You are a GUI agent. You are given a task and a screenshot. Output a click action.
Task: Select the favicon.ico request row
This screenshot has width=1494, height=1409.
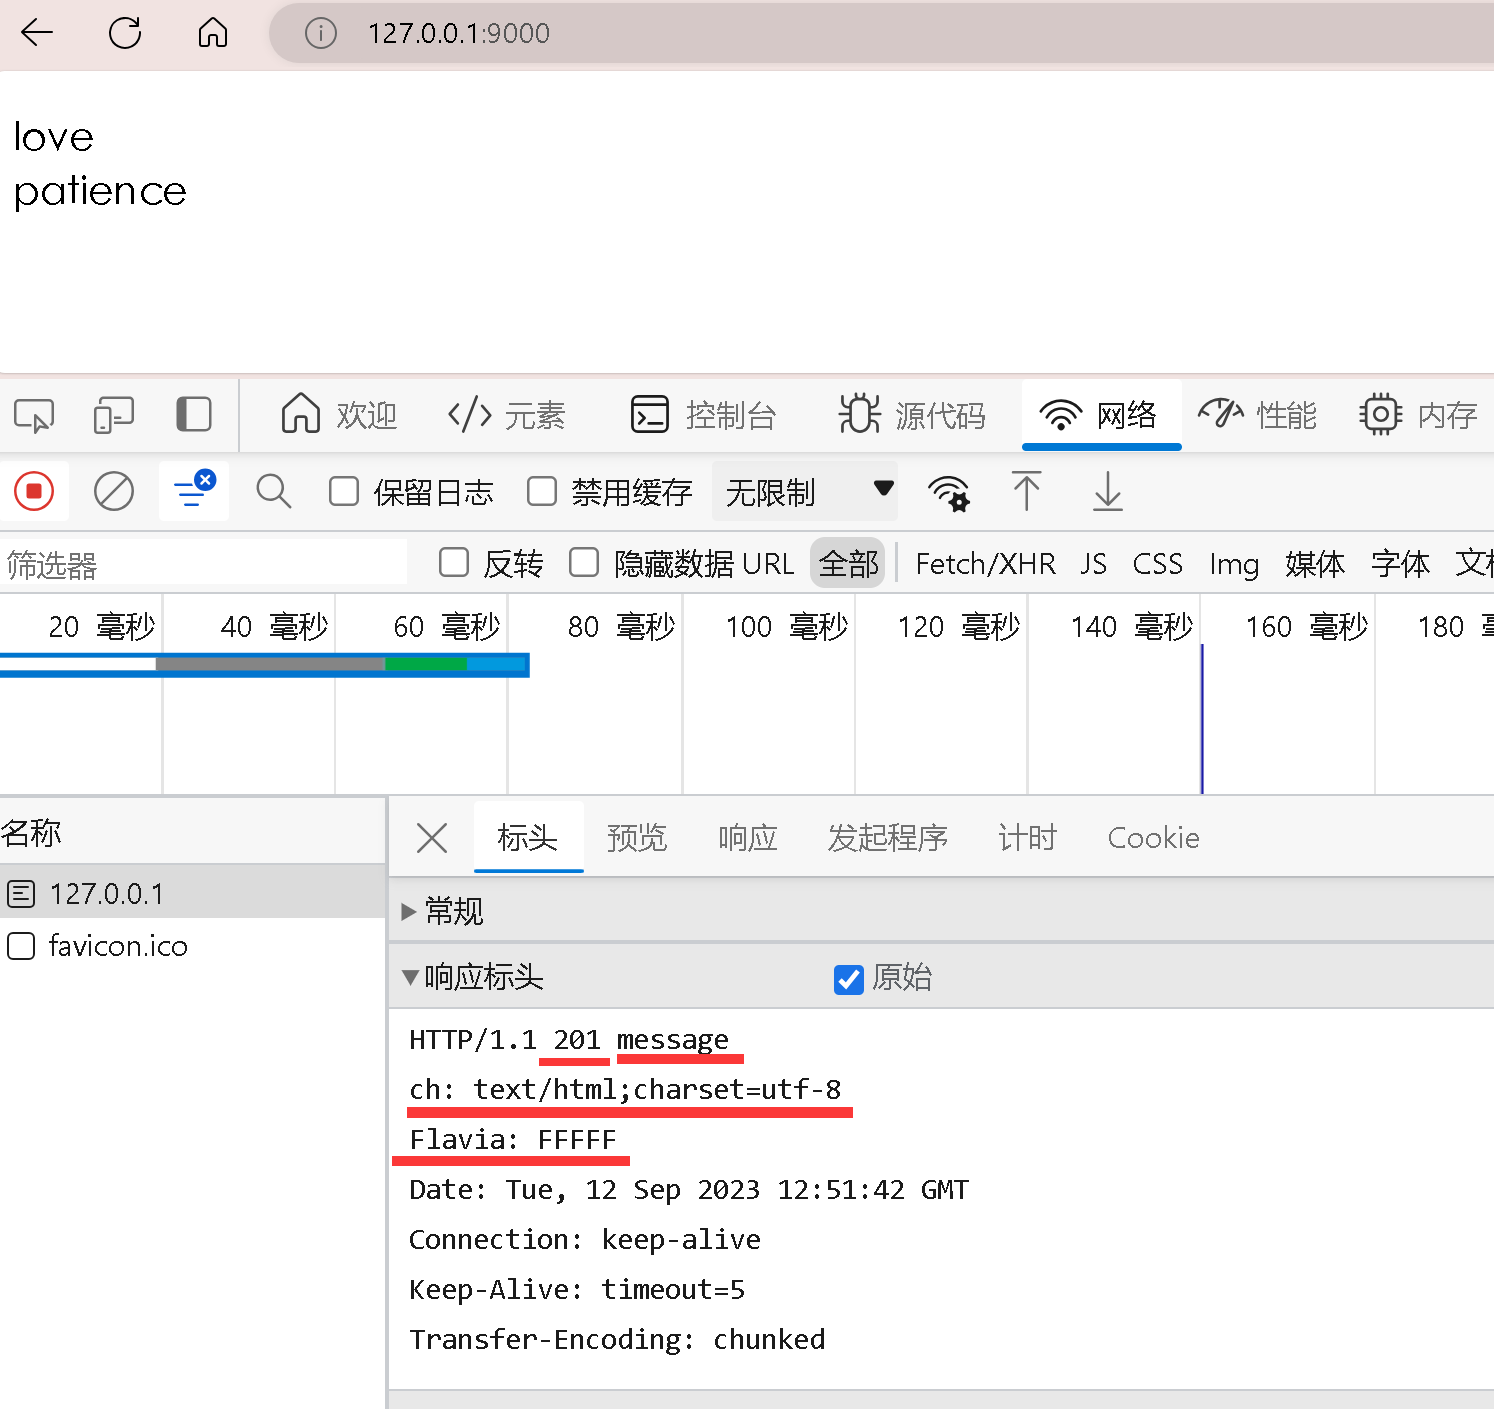coord(193,945)
